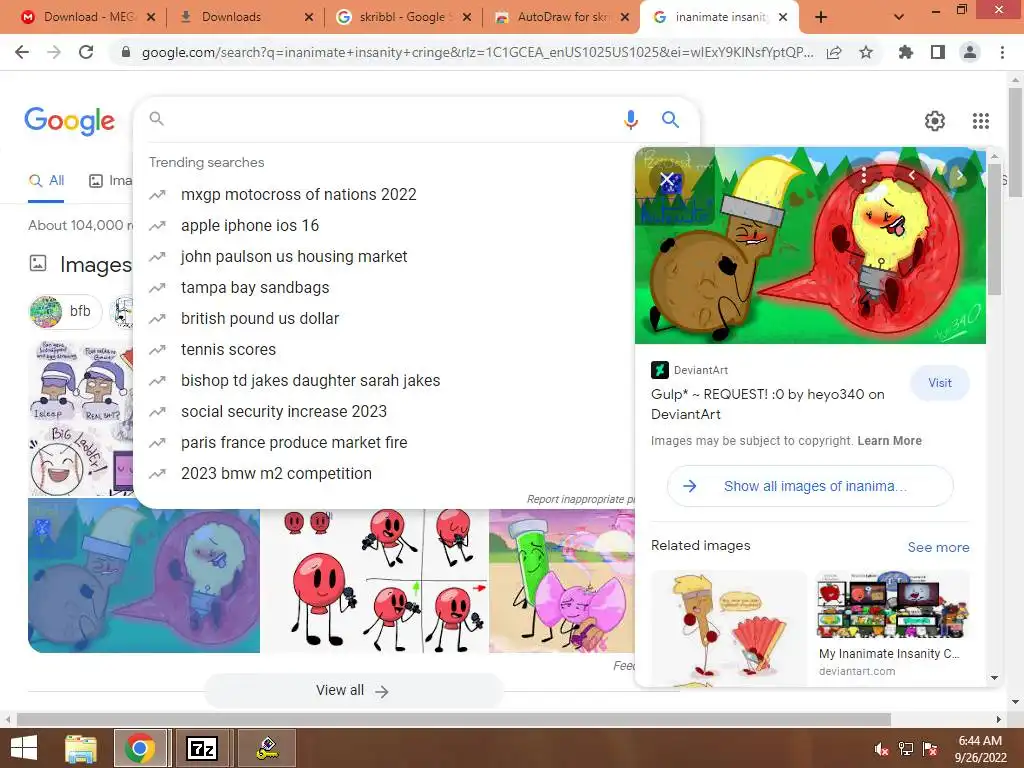Show next image in preview
Viewport: 1024px width, 768px height.
click(x=959, y=175)
